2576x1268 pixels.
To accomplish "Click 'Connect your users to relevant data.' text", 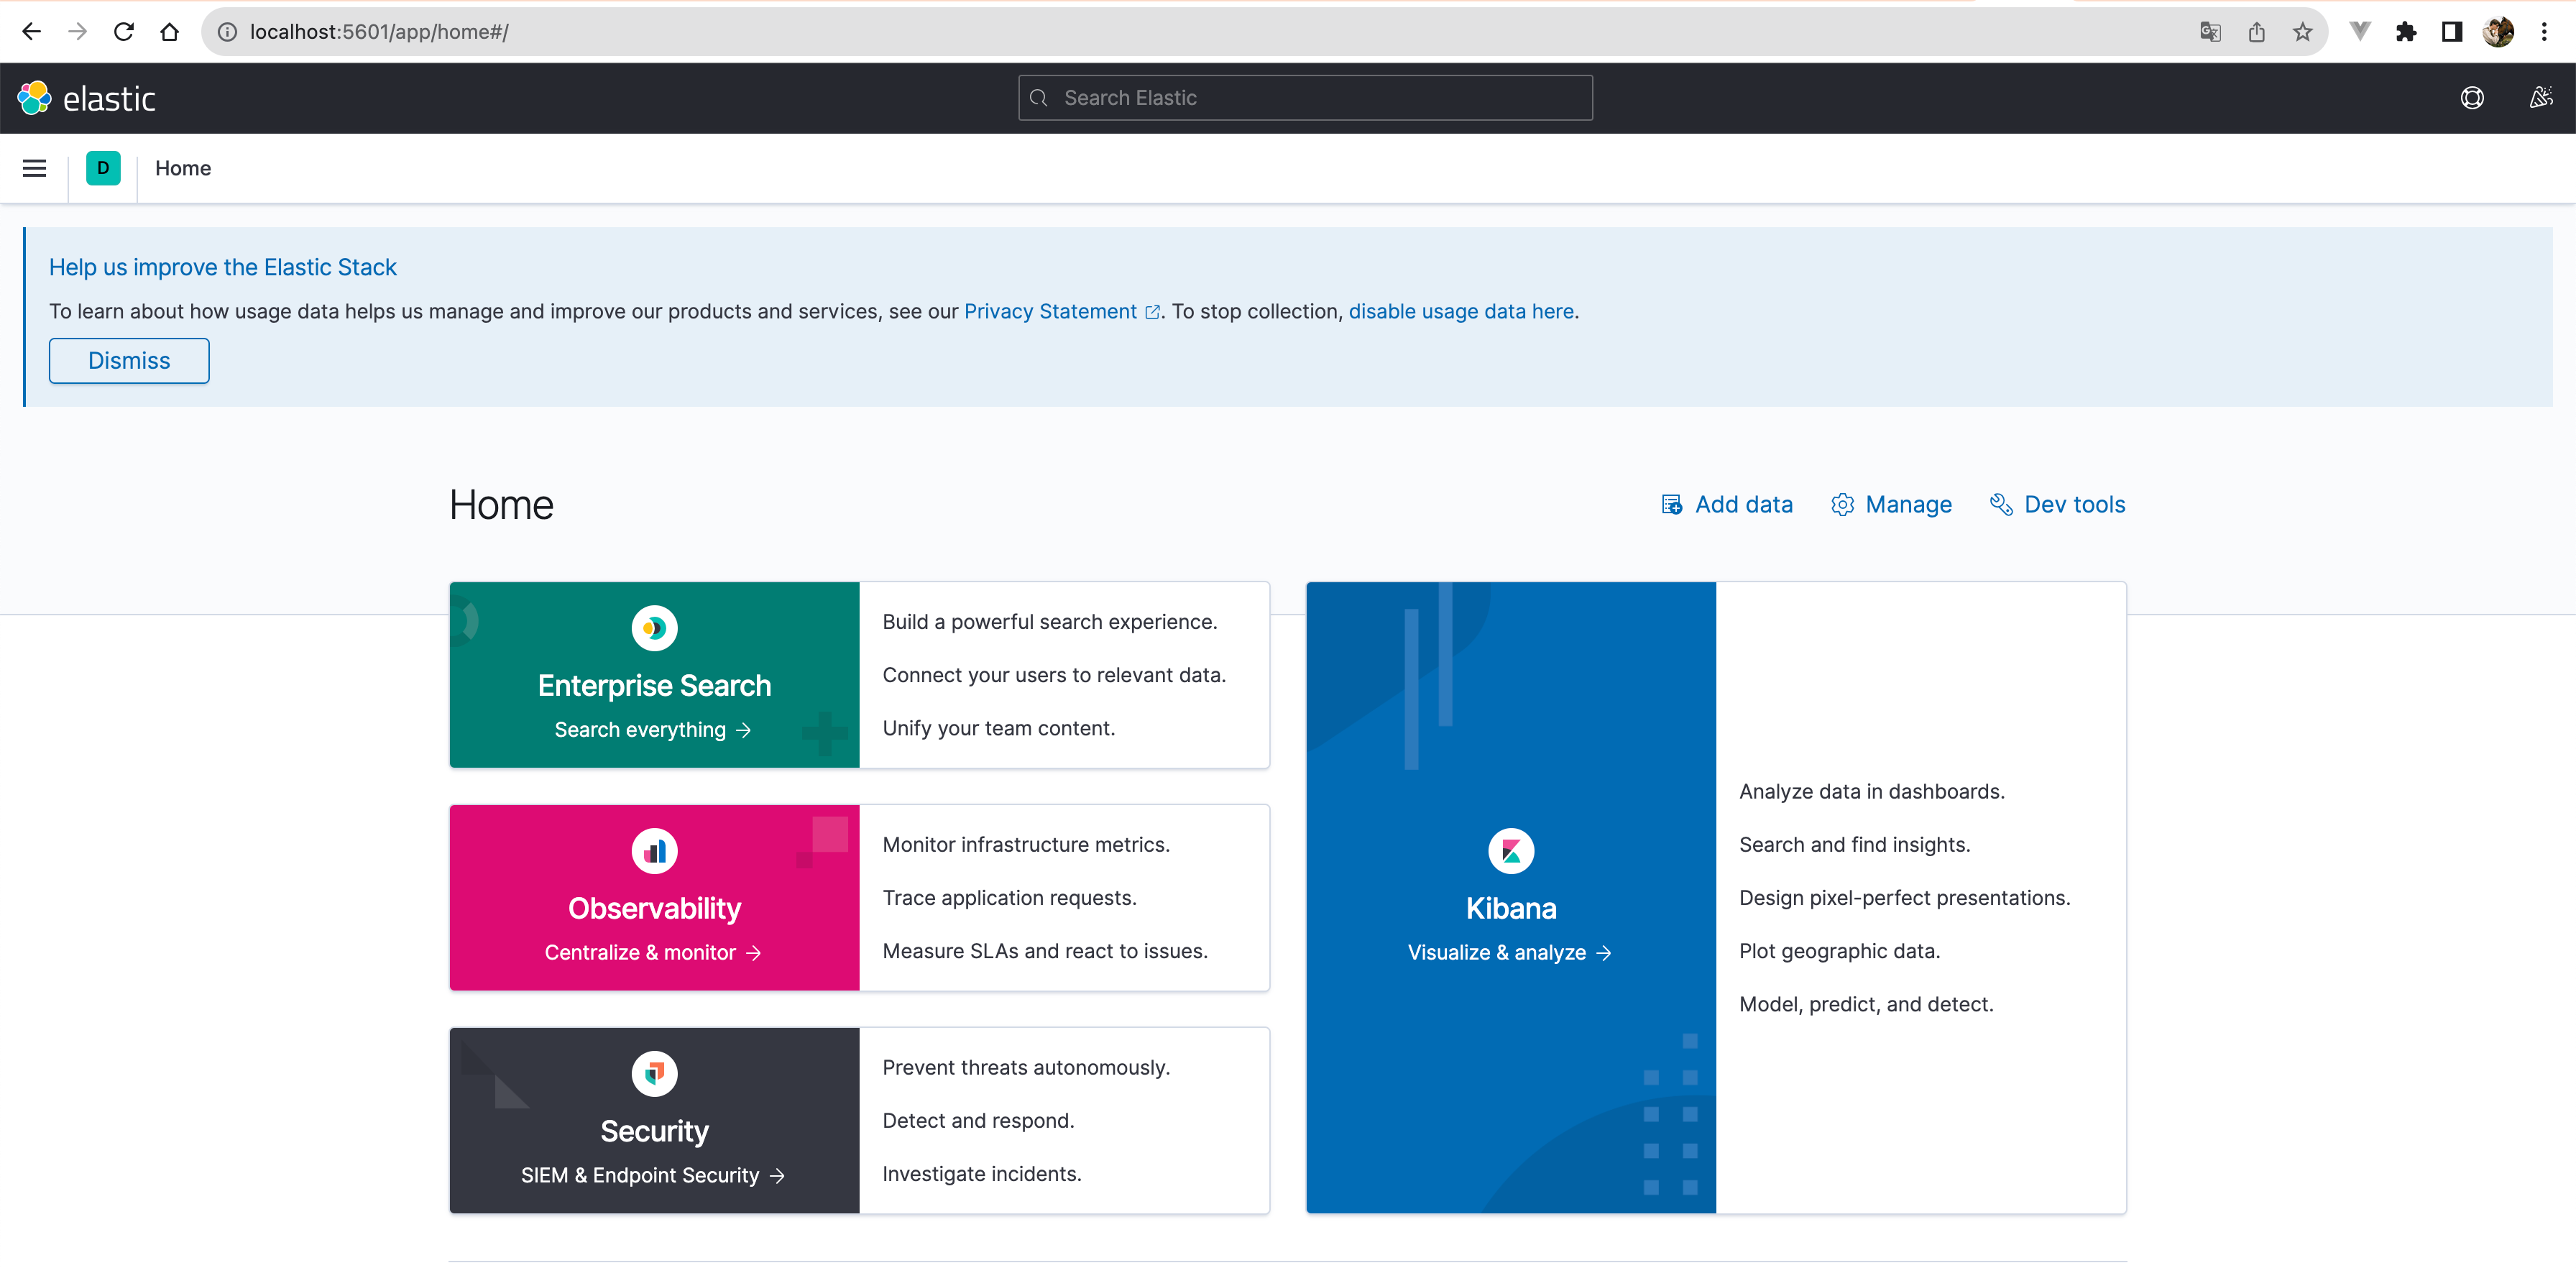I will [1054, 675].
